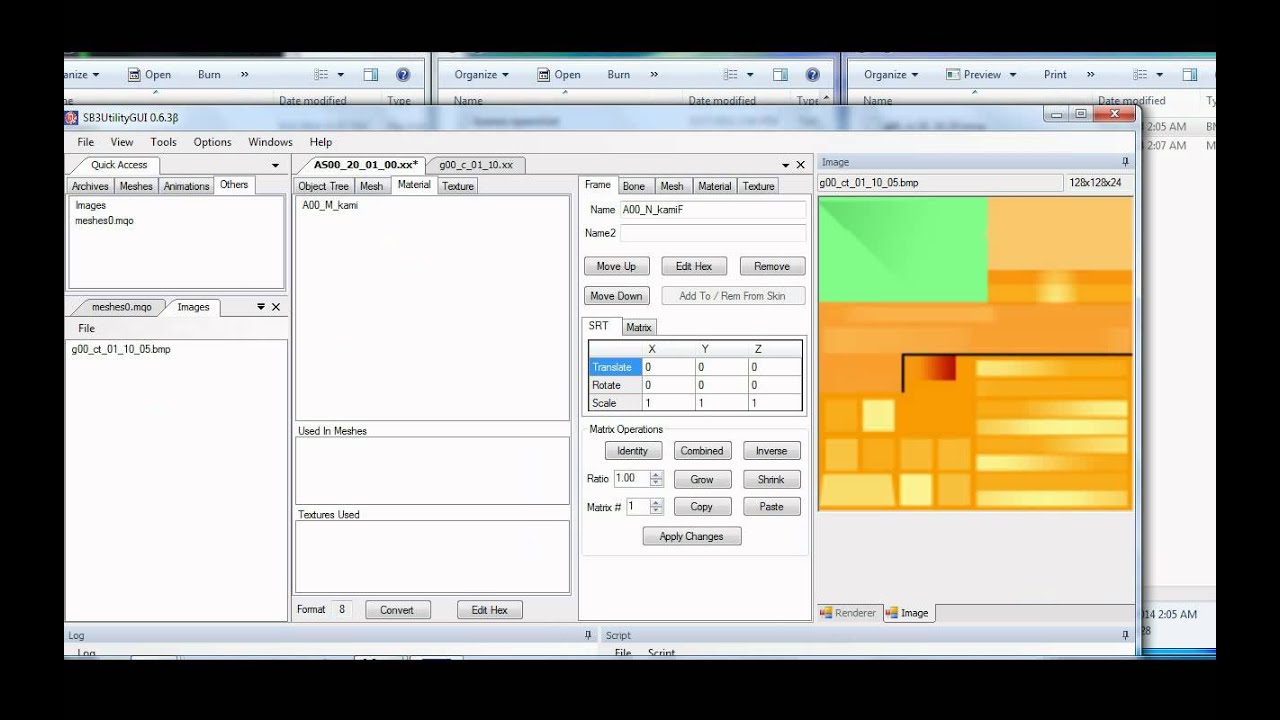Open the Texture tab in editor panel
This screenshot has width=1280, height=720.
coord(758,186)
